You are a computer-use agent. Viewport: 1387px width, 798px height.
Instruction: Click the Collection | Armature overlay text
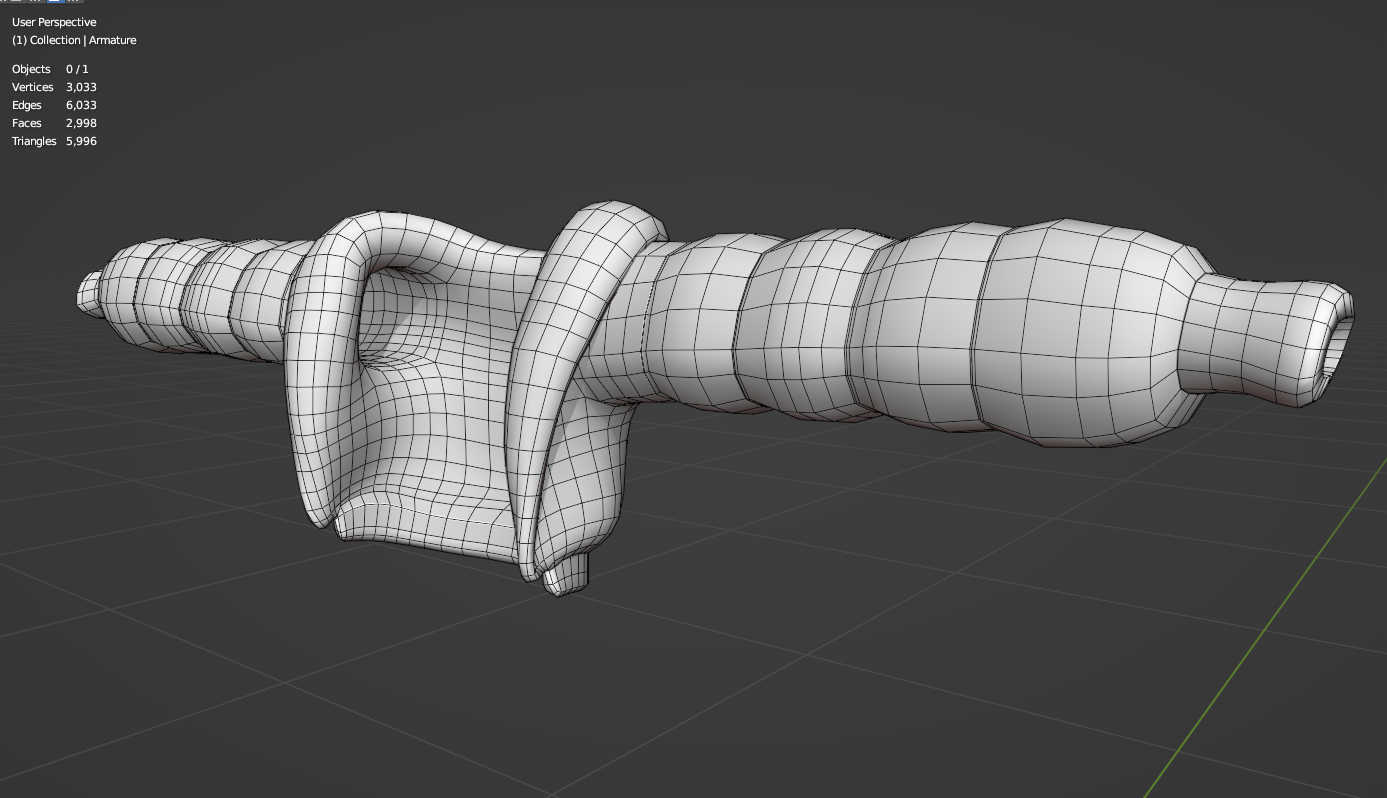74,40
